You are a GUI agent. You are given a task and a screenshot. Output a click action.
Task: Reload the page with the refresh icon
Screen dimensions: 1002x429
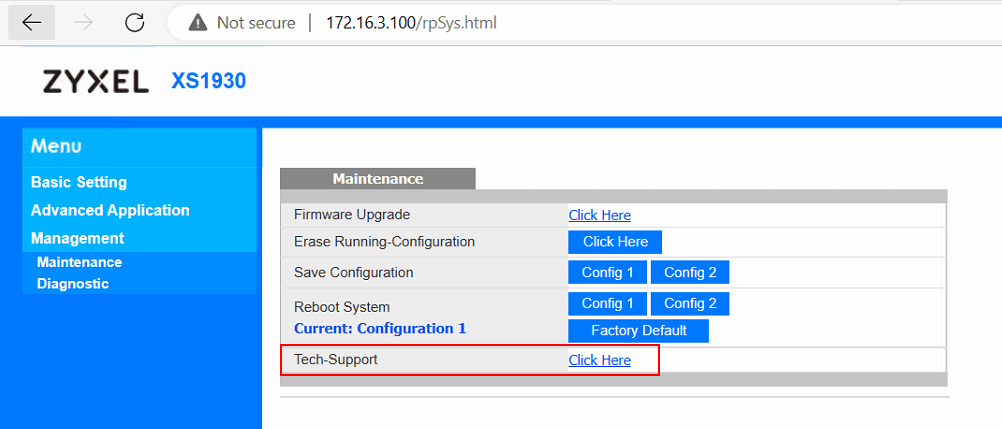tap(134, 23)
